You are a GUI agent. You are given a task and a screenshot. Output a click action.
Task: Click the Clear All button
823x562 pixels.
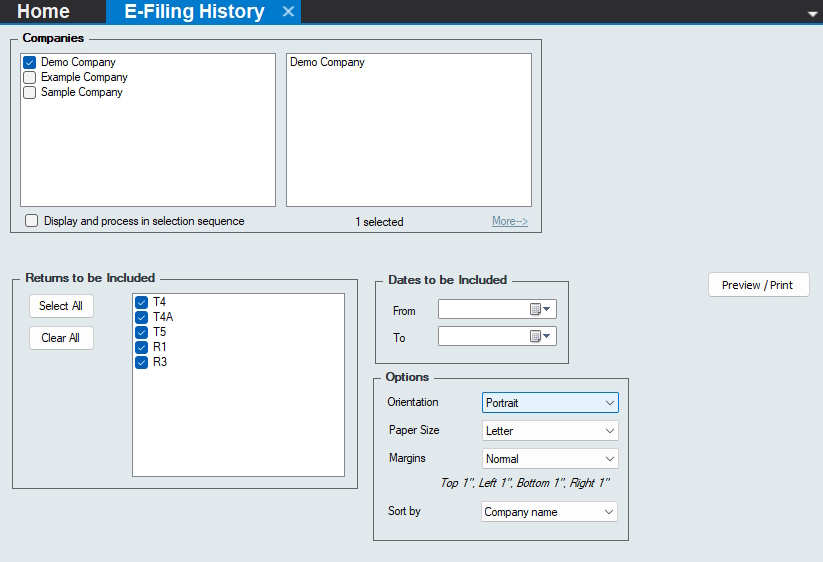[61, 338]
